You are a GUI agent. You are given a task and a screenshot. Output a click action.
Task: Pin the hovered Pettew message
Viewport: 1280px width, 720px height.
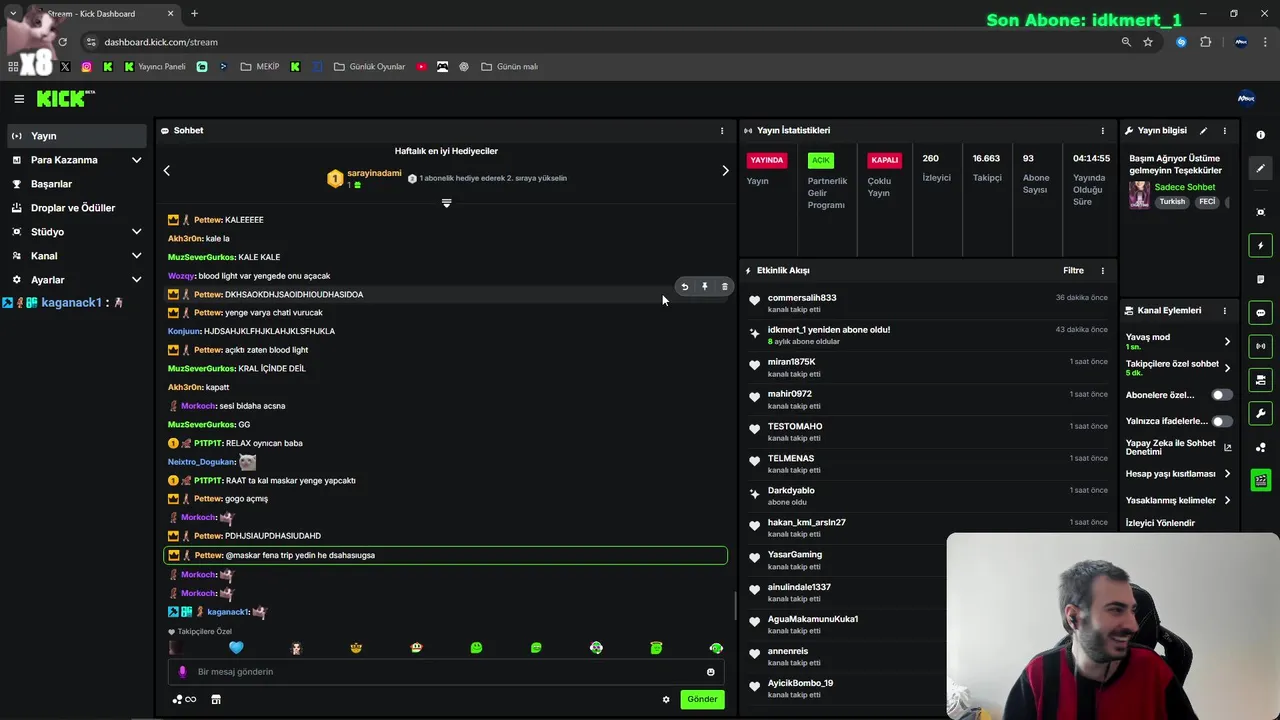click(x=705, y=287)
